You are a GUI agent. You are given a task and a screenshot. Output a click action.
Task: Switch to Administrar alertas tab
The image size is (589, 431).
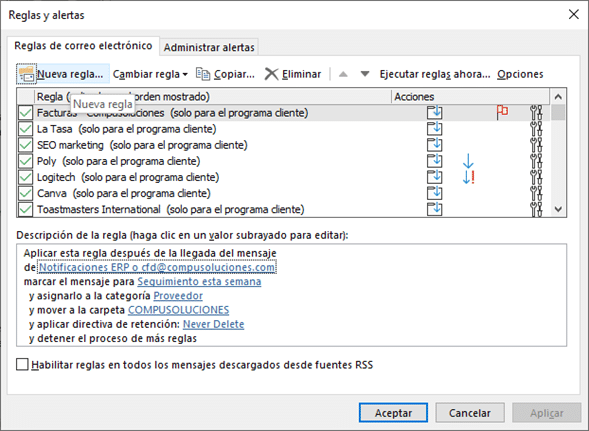(x=209, y=48)
